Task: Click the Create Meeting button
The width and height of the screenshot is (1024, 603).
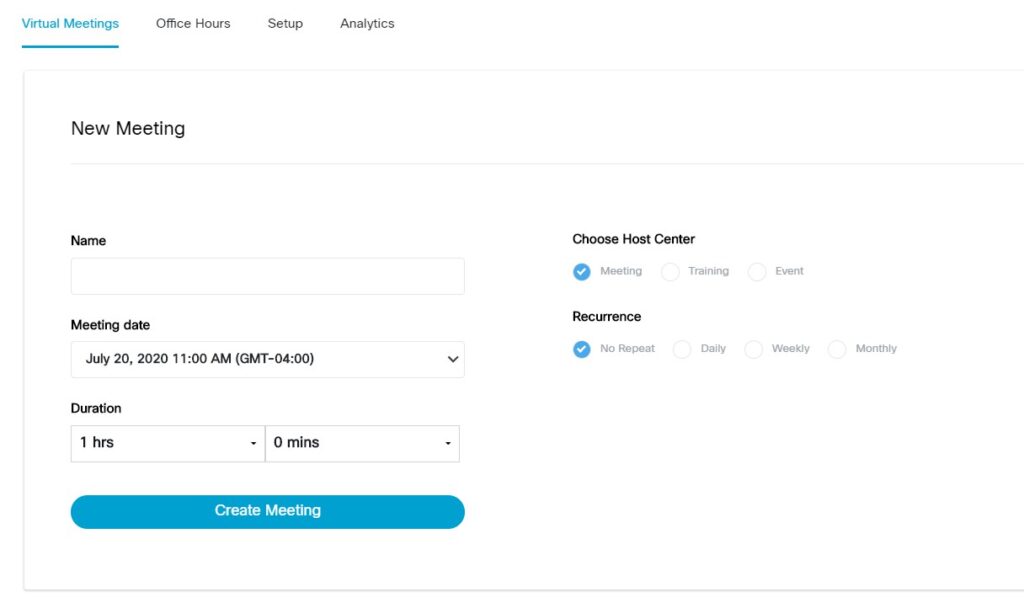Action: coord(267,511)
